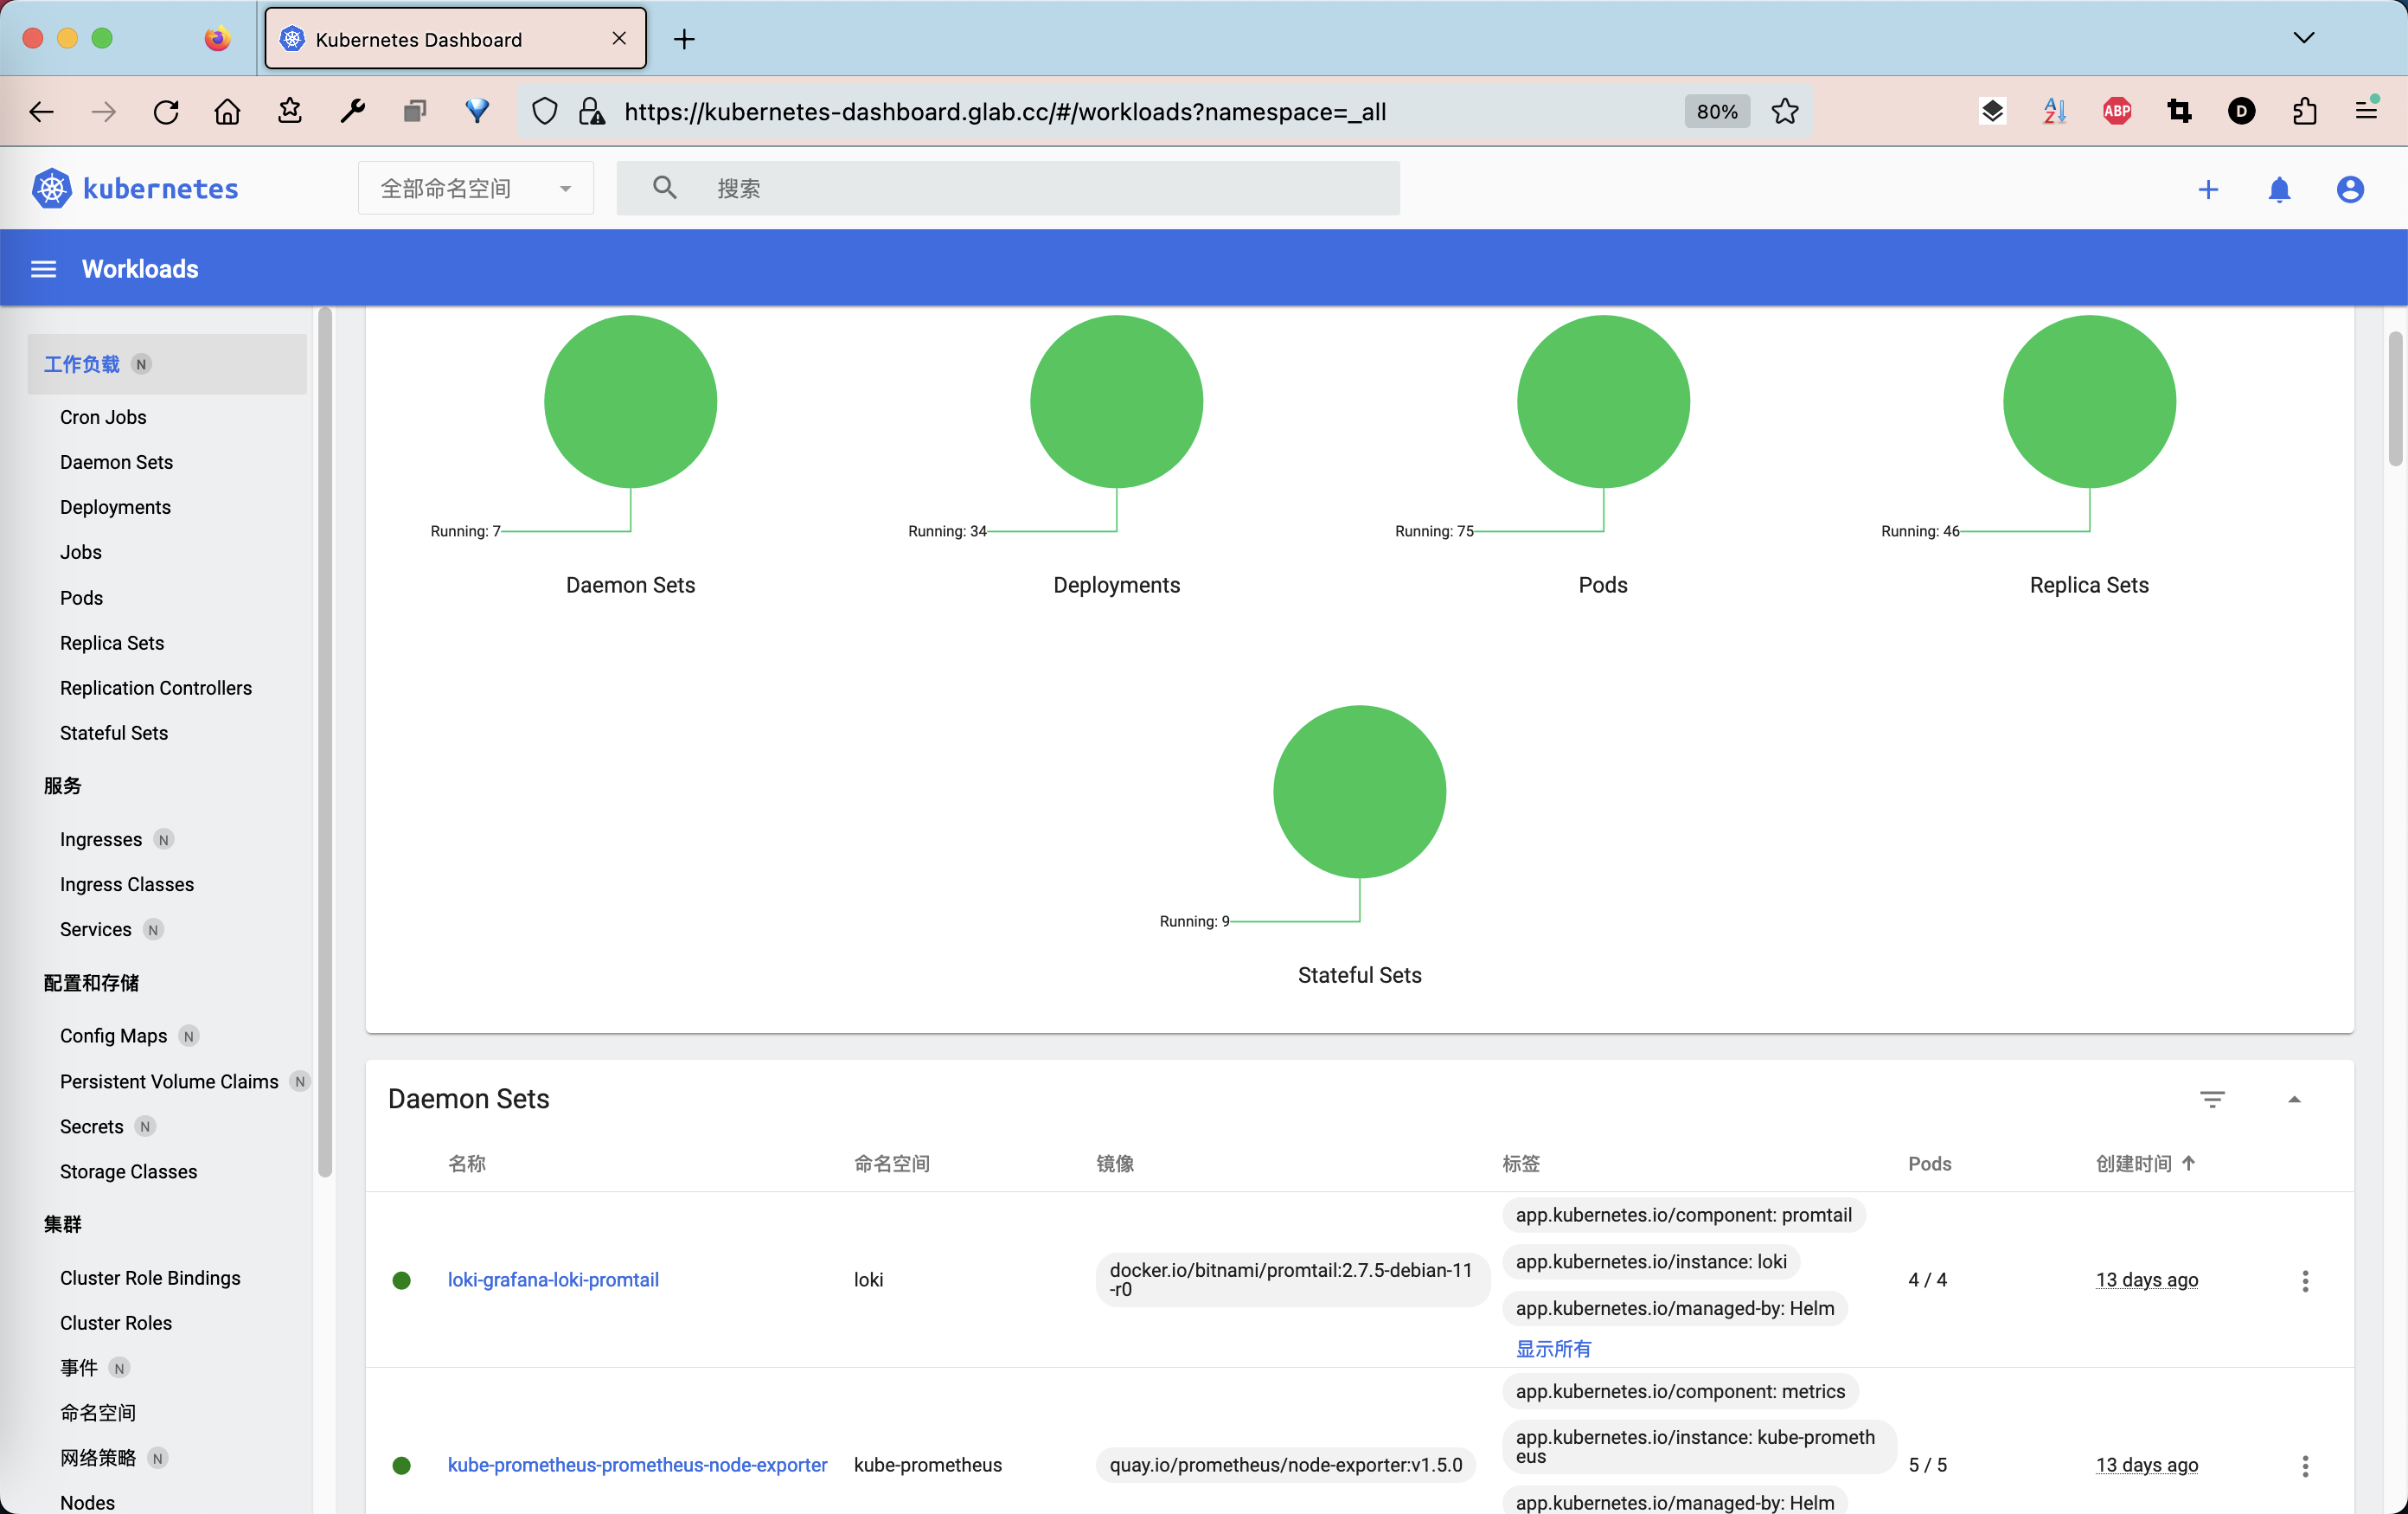Screen dimensions: 2408x1514
Task: Open Secrets in the sidebar
Action: coord(91,1126)
